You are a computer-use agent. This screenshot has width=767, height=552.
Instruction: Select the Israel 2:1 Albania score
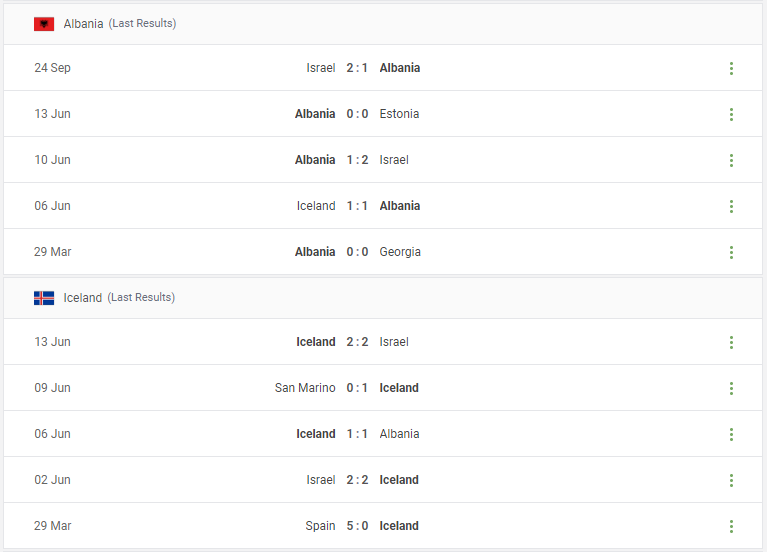pyautogui.click(x=357, y=68)
